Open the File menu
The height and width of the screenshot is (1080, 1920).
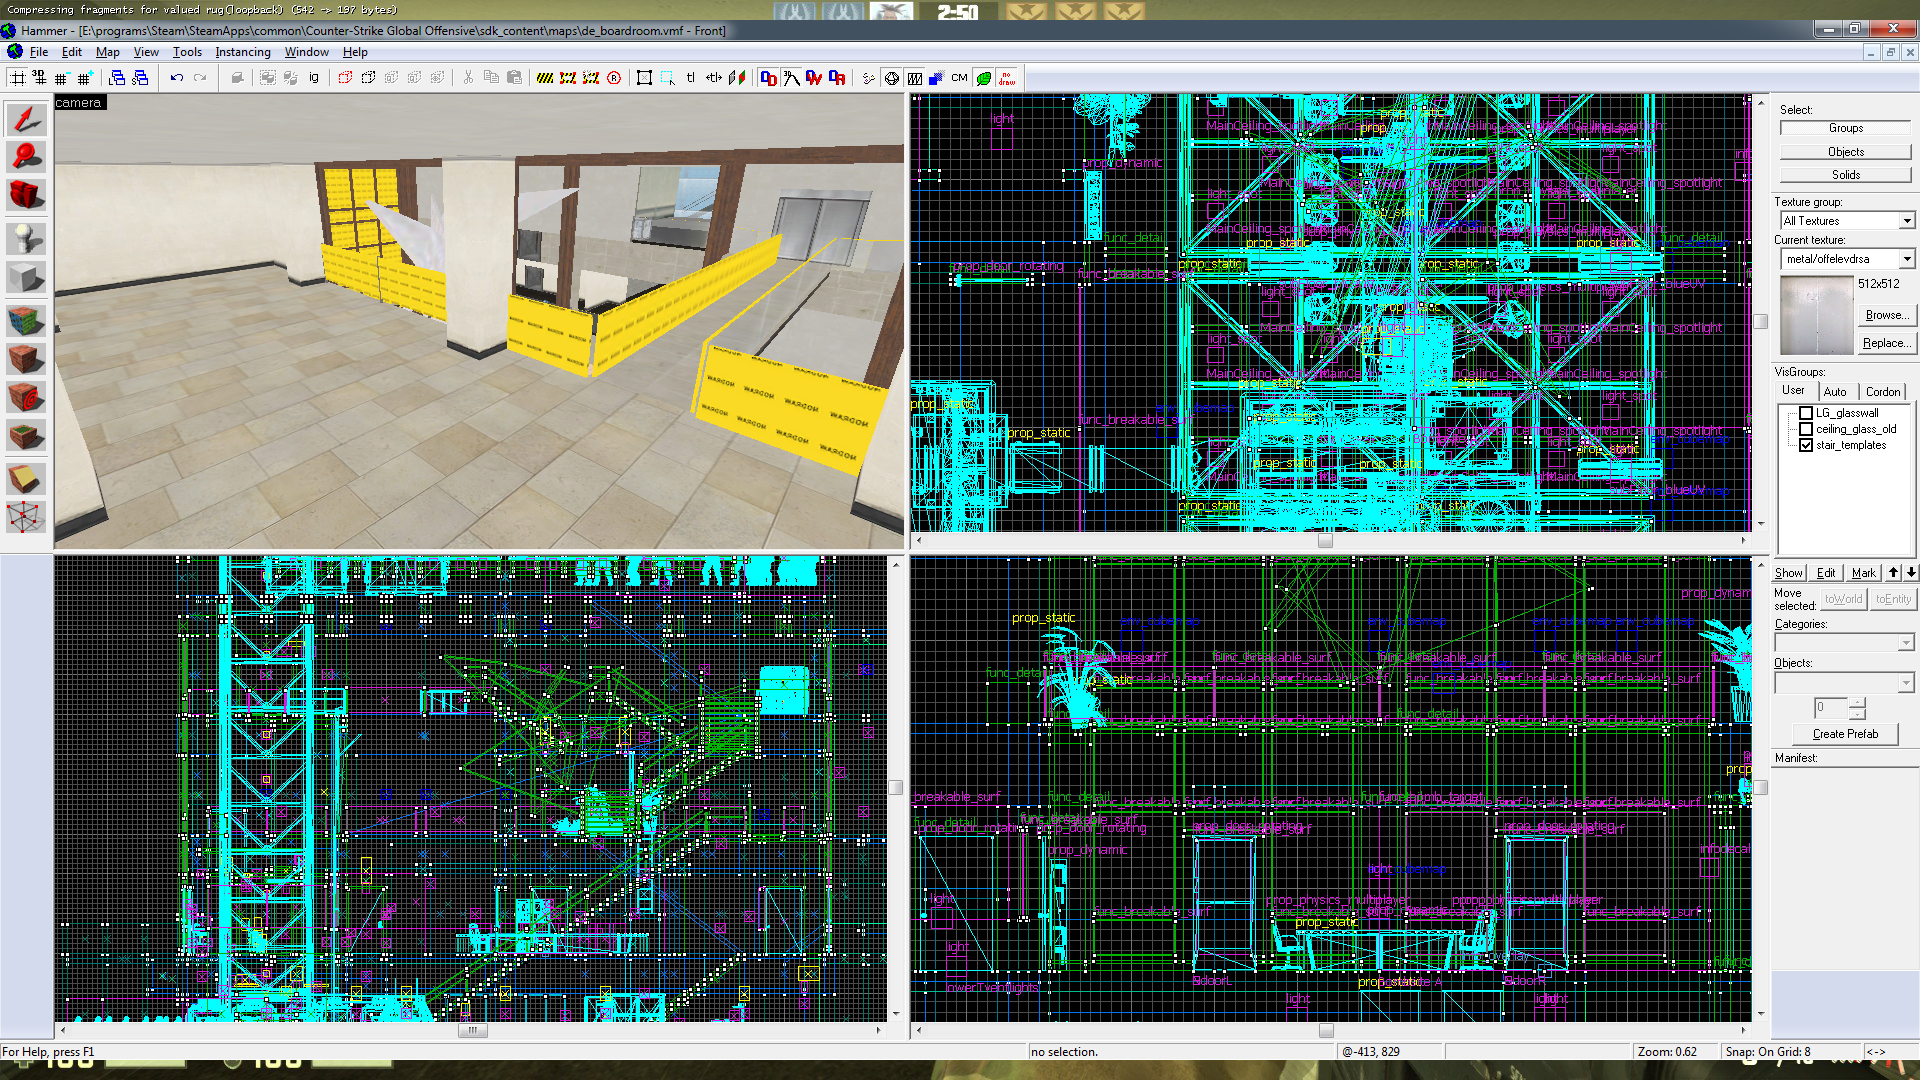(x=38, y=52)
